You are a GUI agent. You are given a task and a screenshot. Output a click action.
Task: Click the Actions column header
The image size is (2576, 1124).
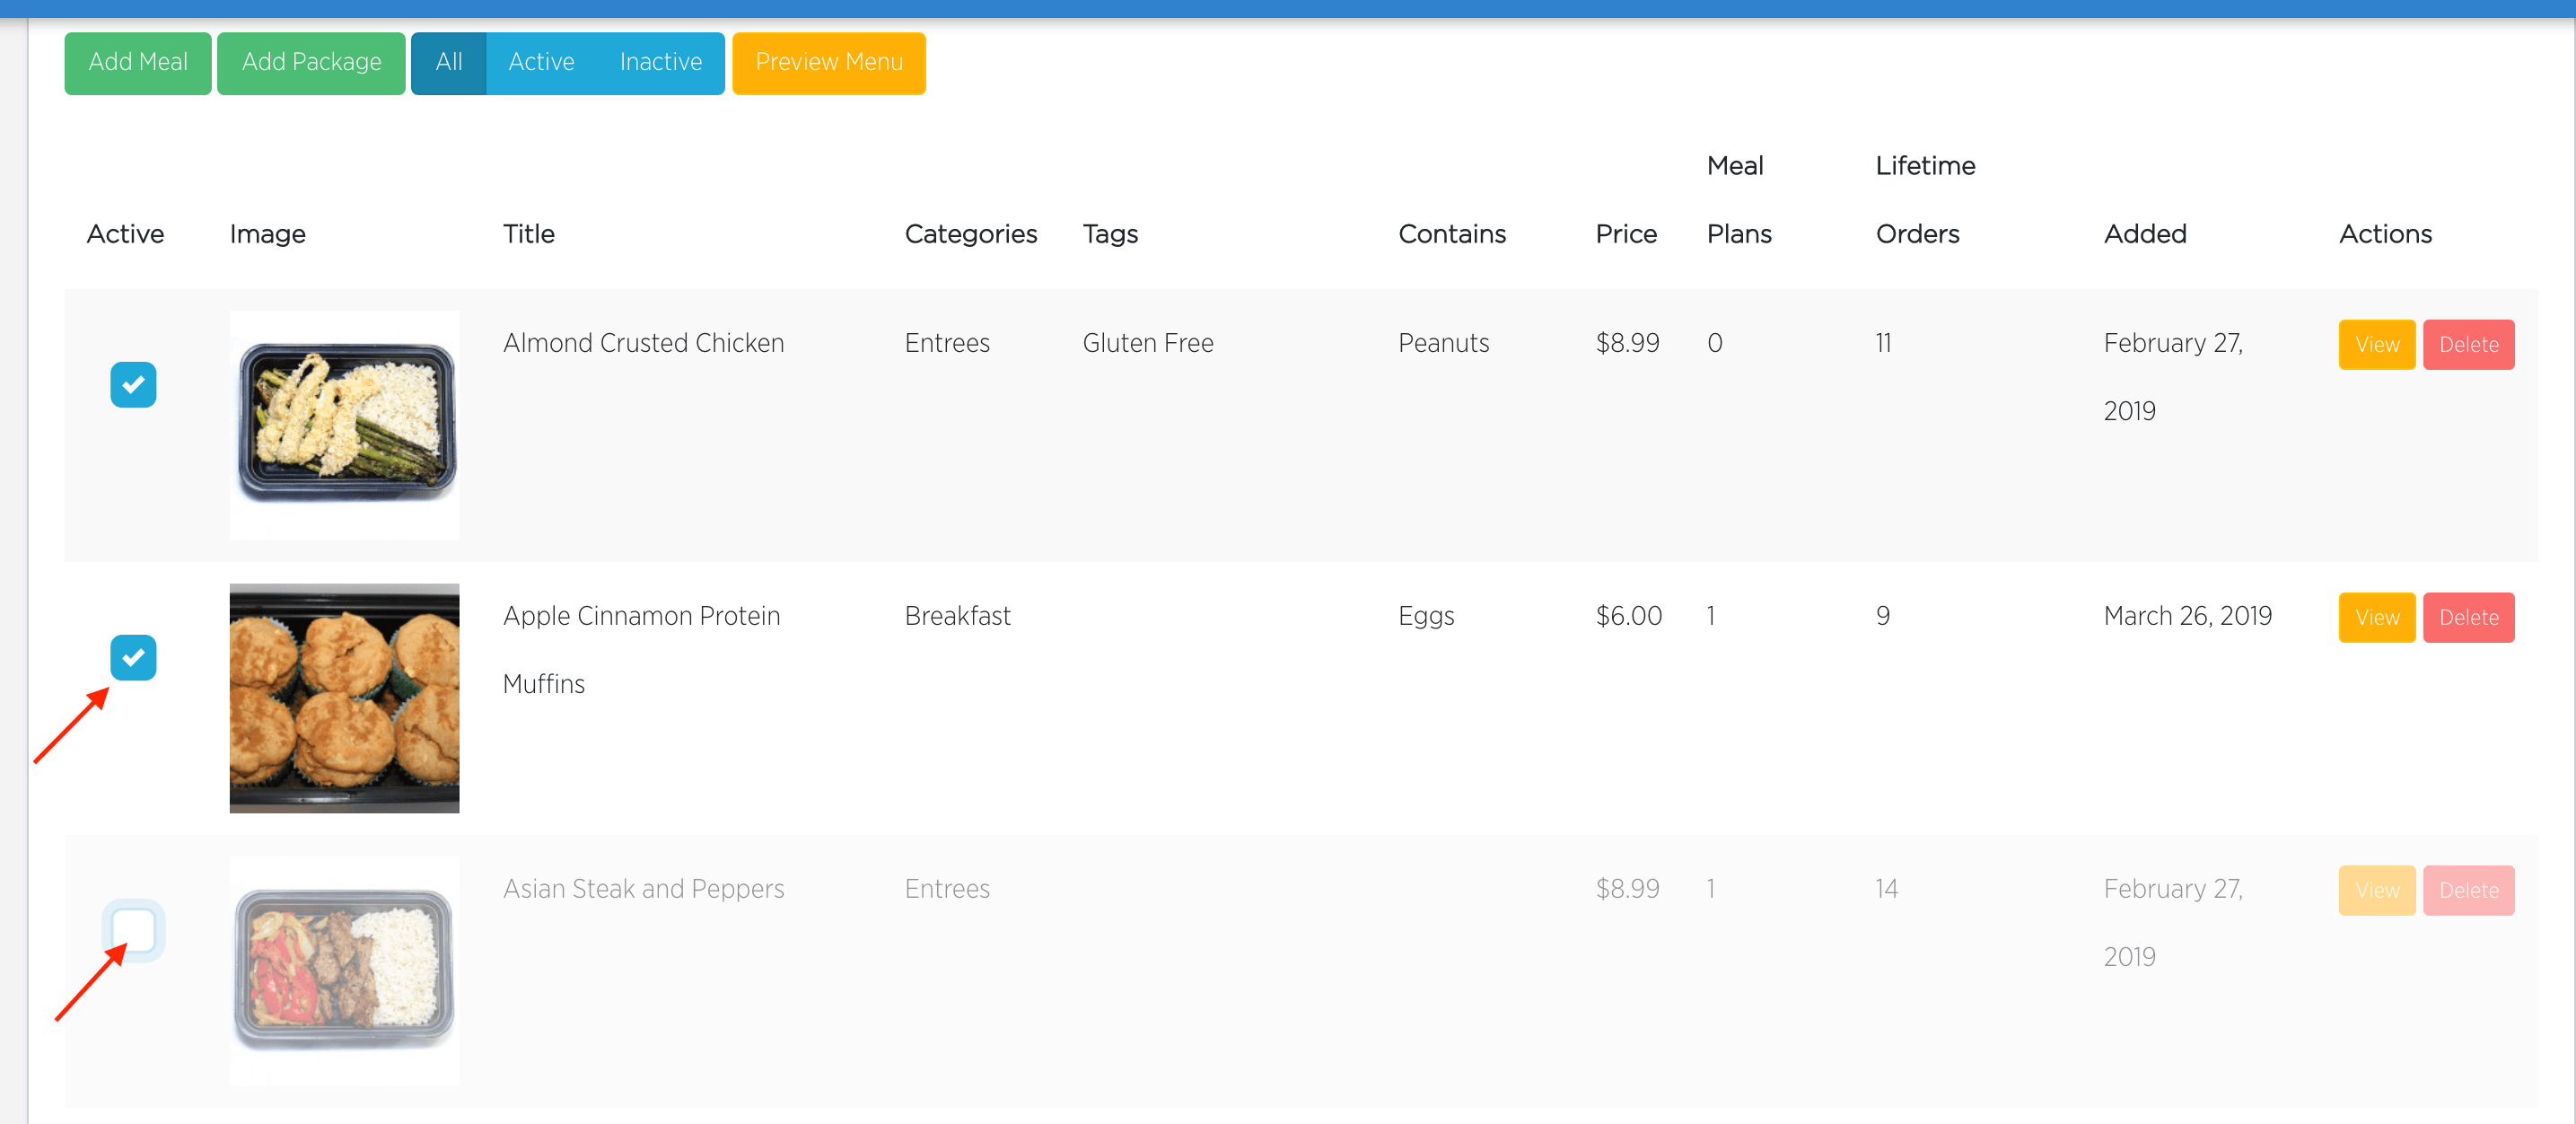(2385, 234)
